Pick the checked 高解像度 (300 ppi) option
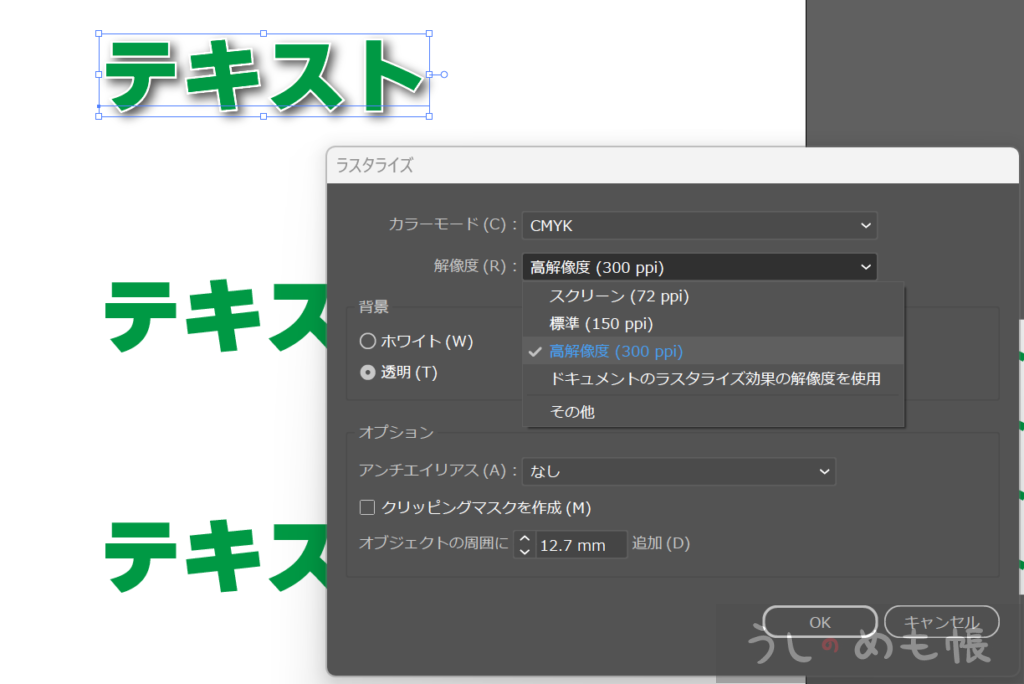Viewport: 1024px width, 684px height. (x=616, y=351)
